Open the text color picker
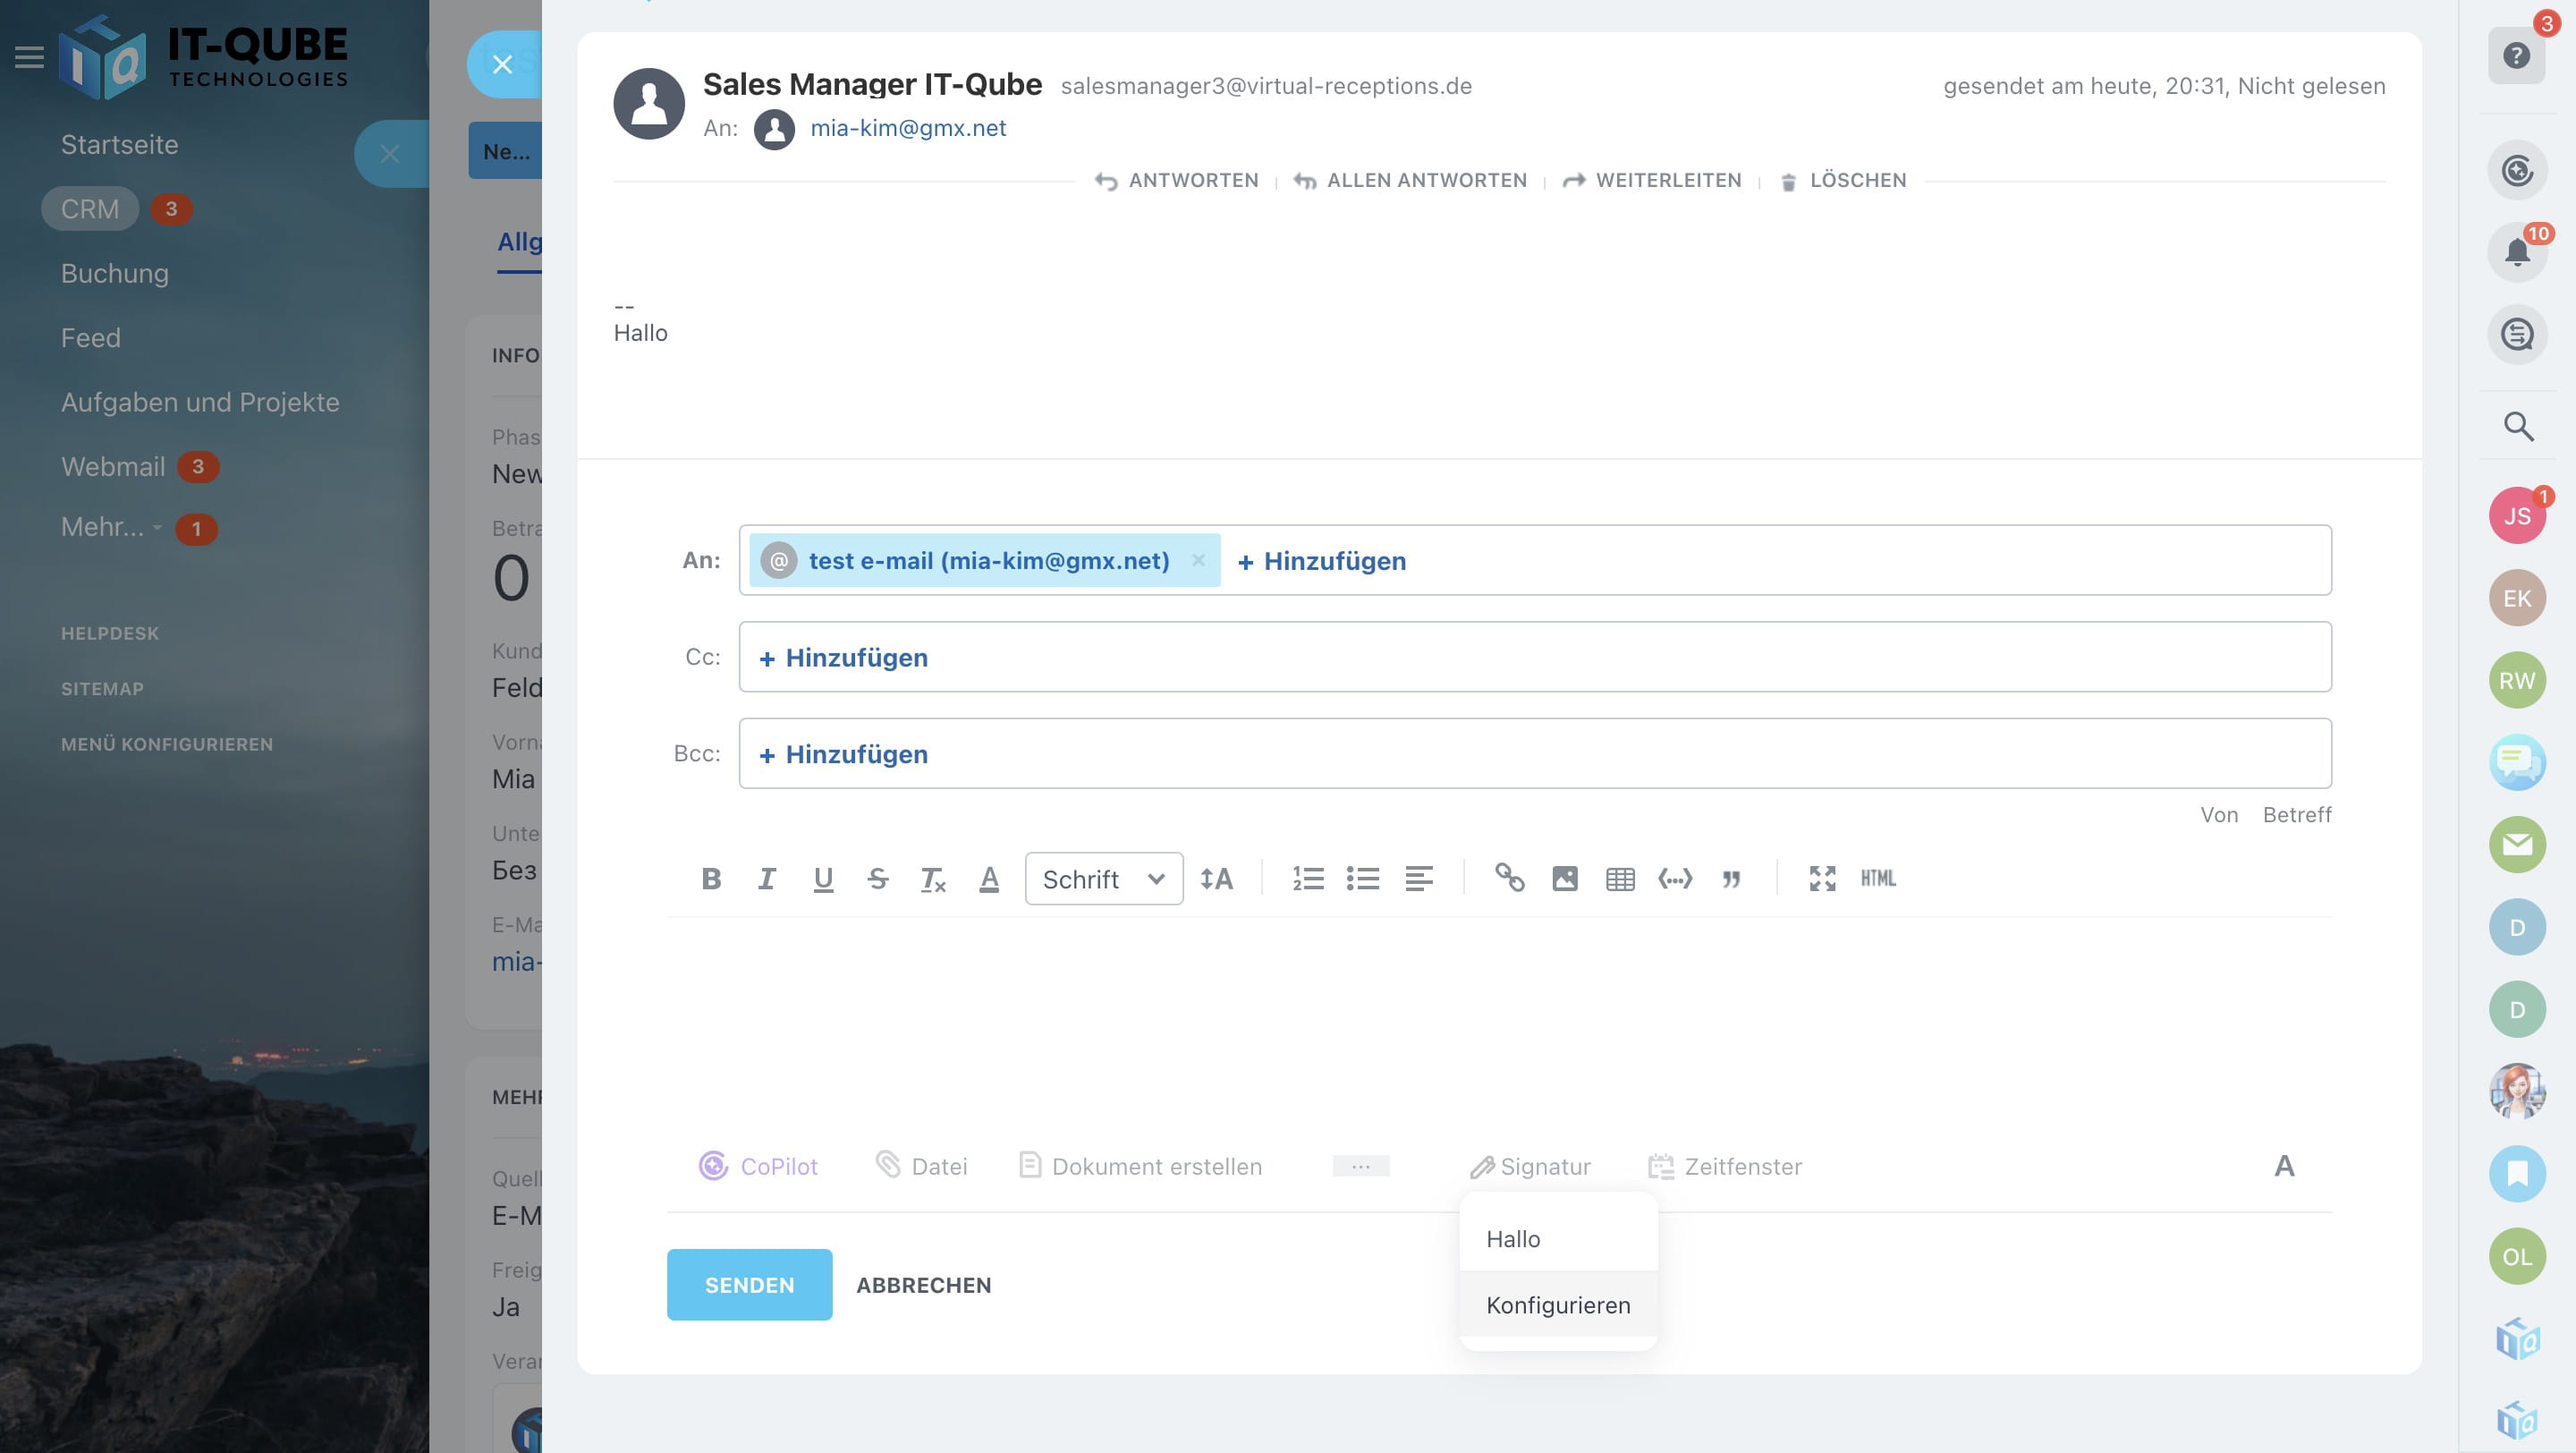 pyautogui.click(x=989, y=879)
